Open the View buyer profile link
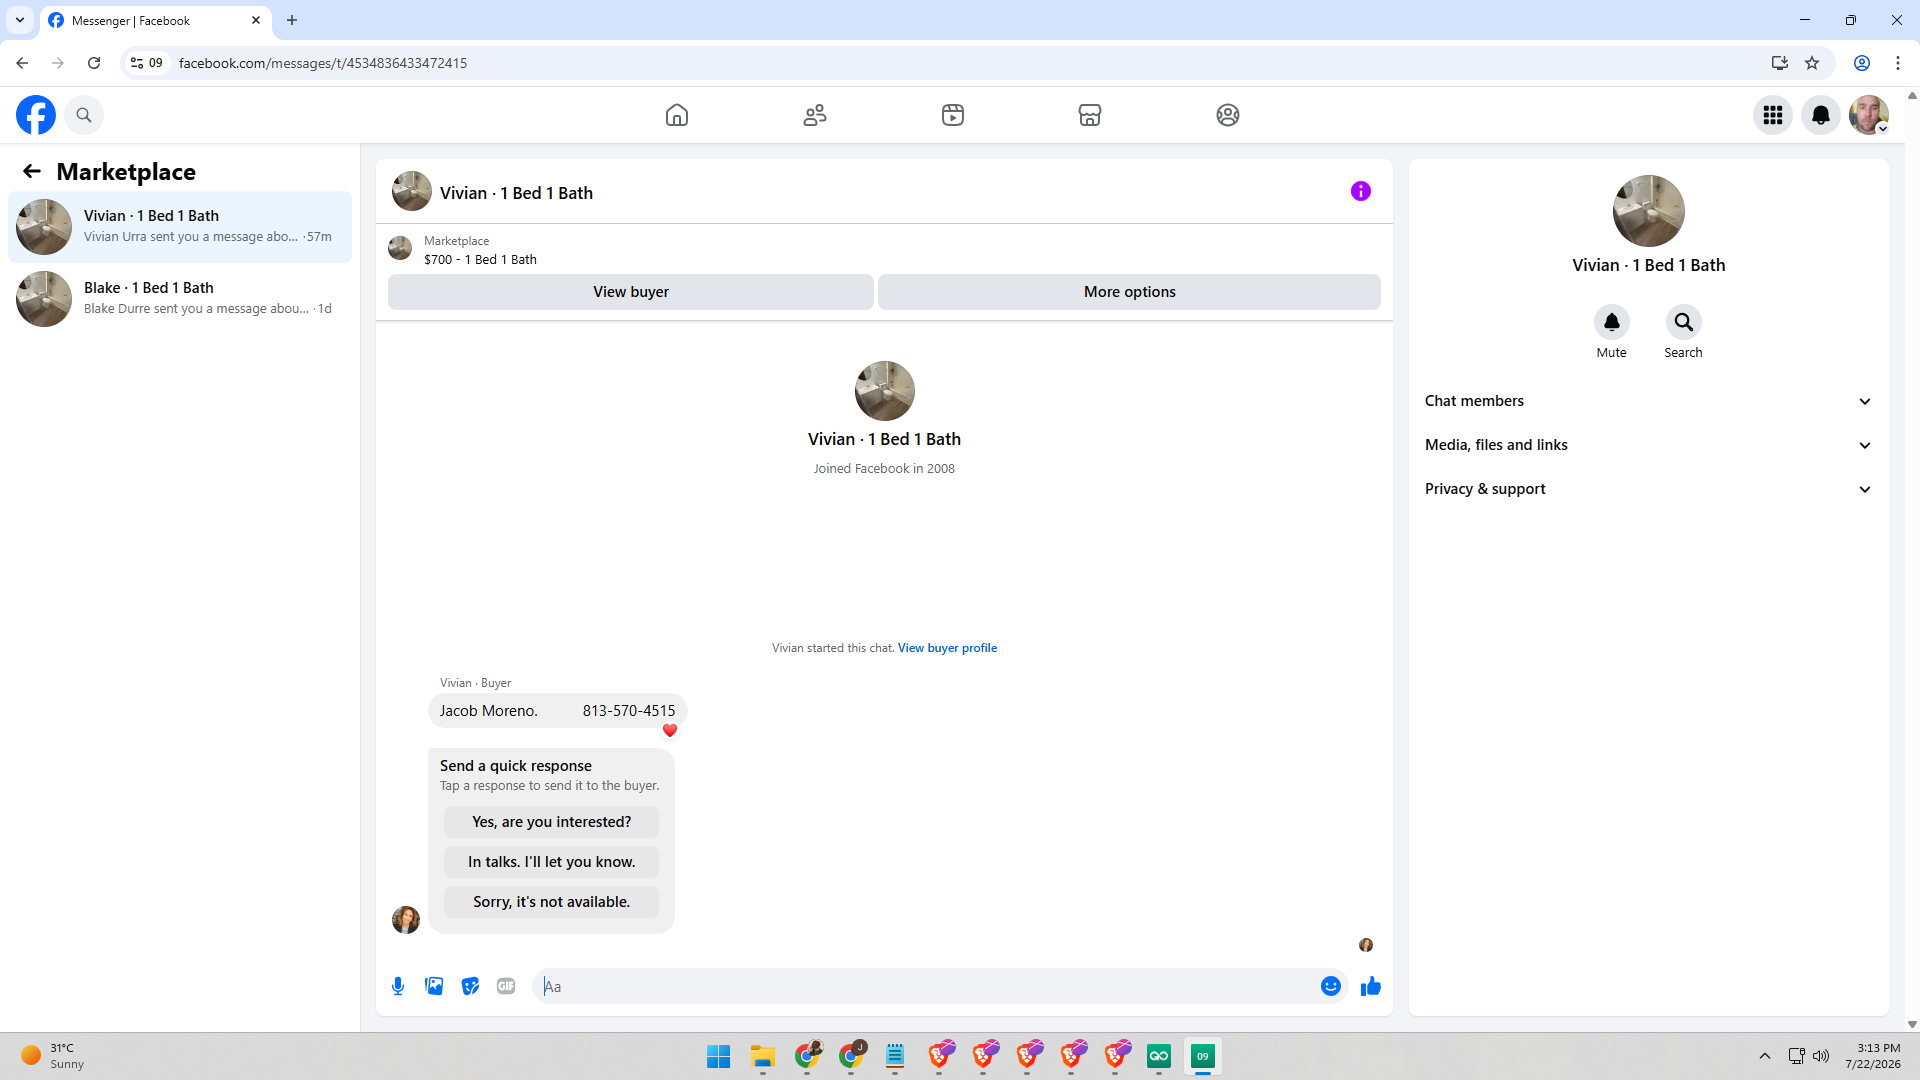Viewport: 1920px width, 1080px height. 947,648
